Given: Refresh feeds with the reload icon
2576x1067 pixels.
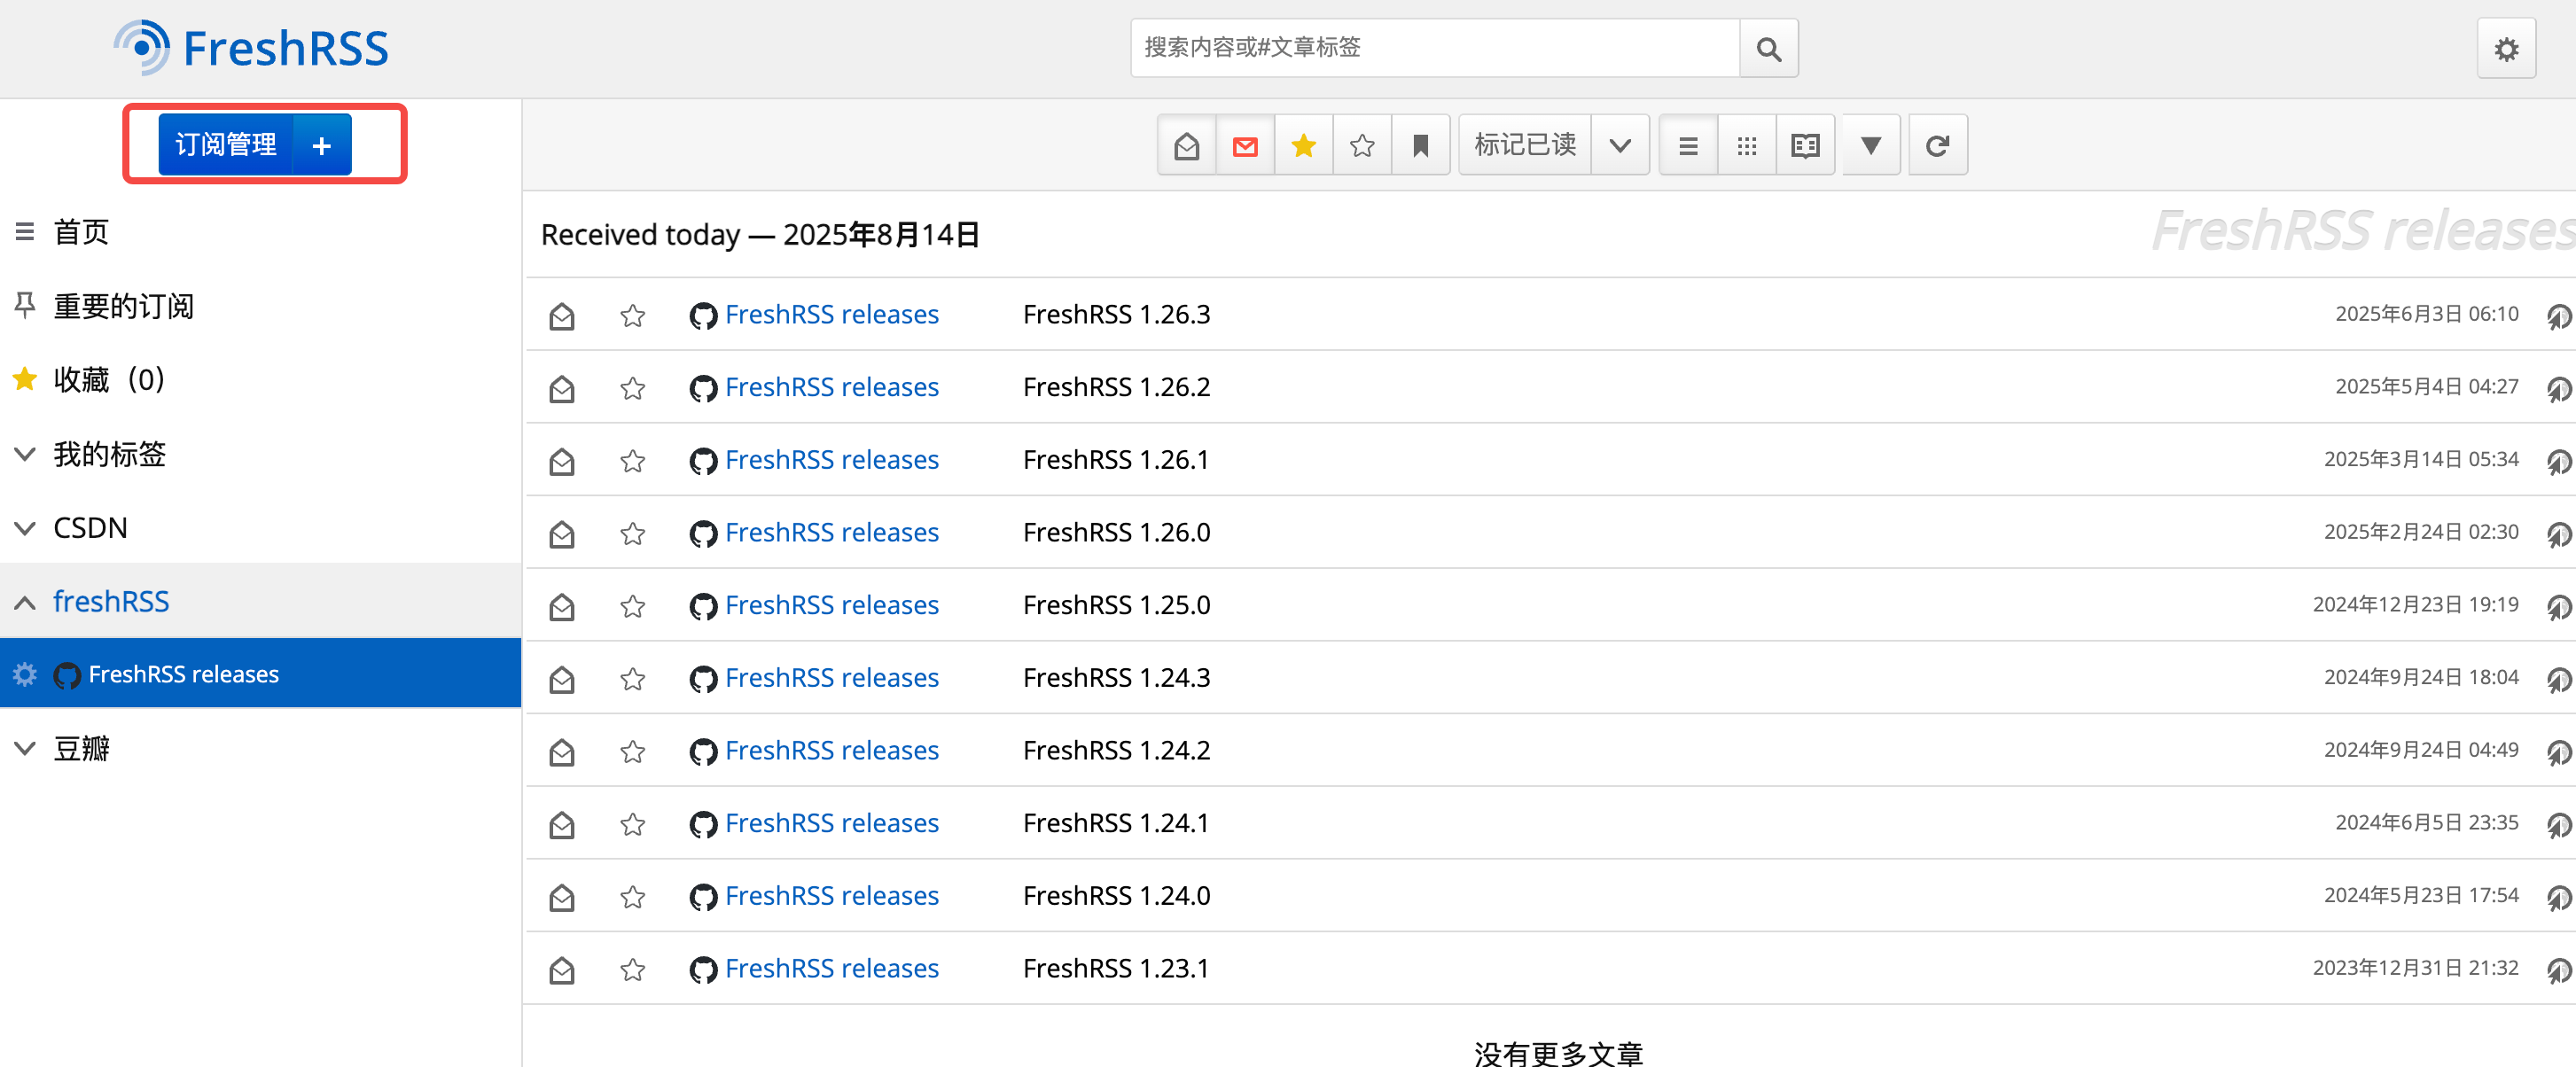Looking at the screenshot, I should 1937,146.
